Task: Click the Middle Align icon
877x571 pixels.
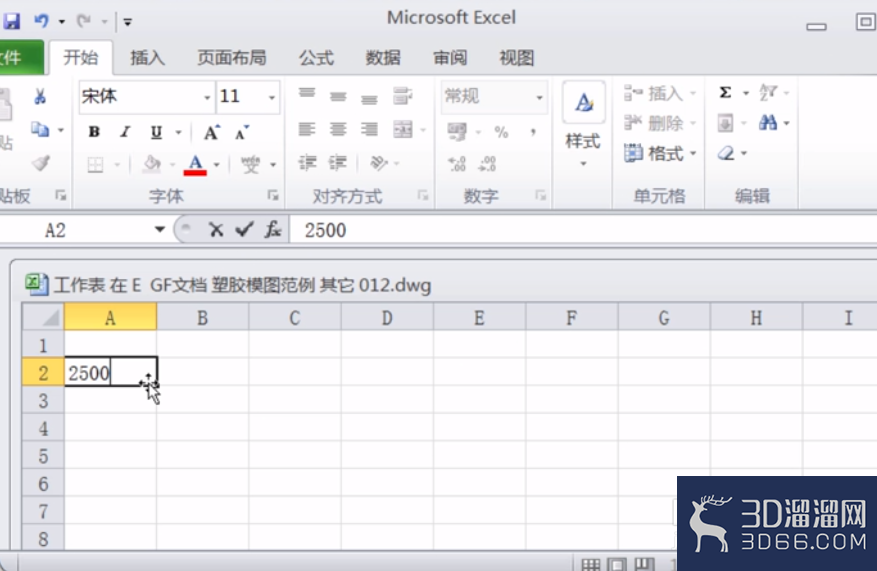Action: [x=338, y=96]
